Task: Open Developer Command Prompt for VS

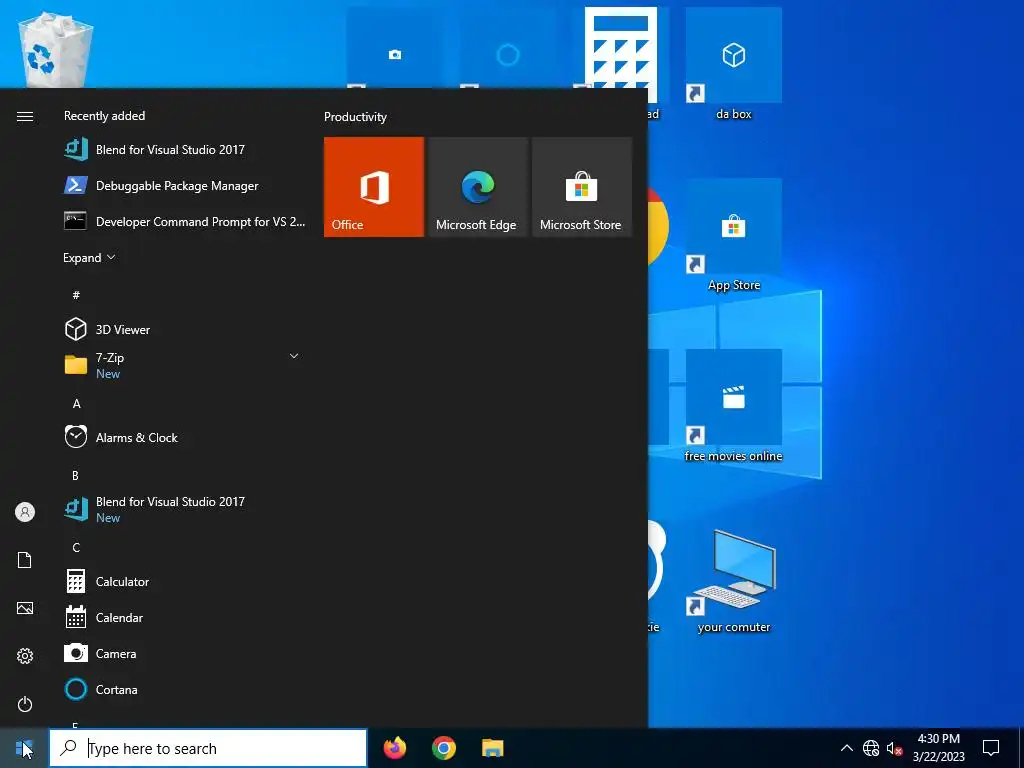Action: (x=185, y=221)
